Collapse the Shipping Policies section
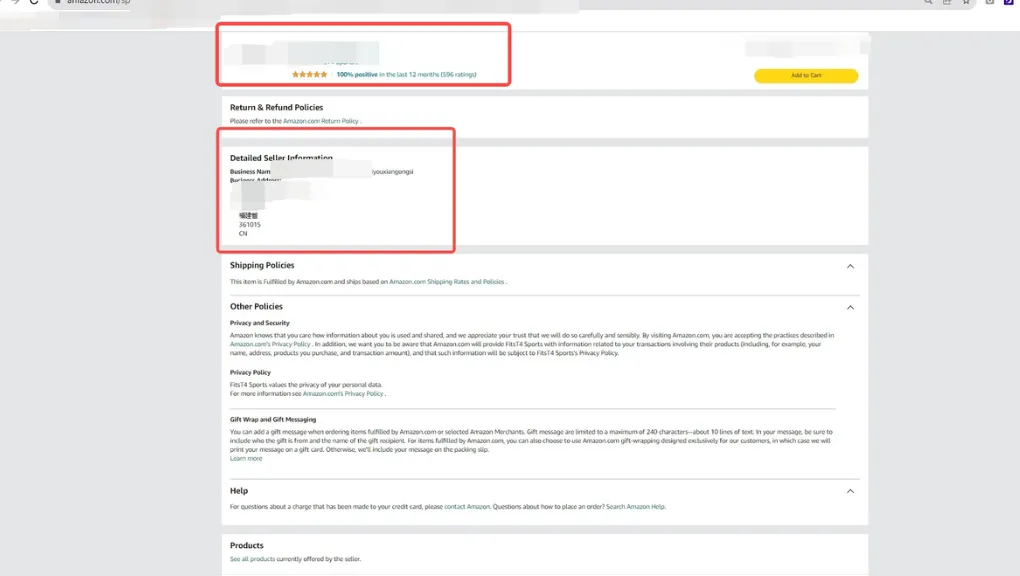The width and height of the screenshot is (1020, 576). (850, 266)
